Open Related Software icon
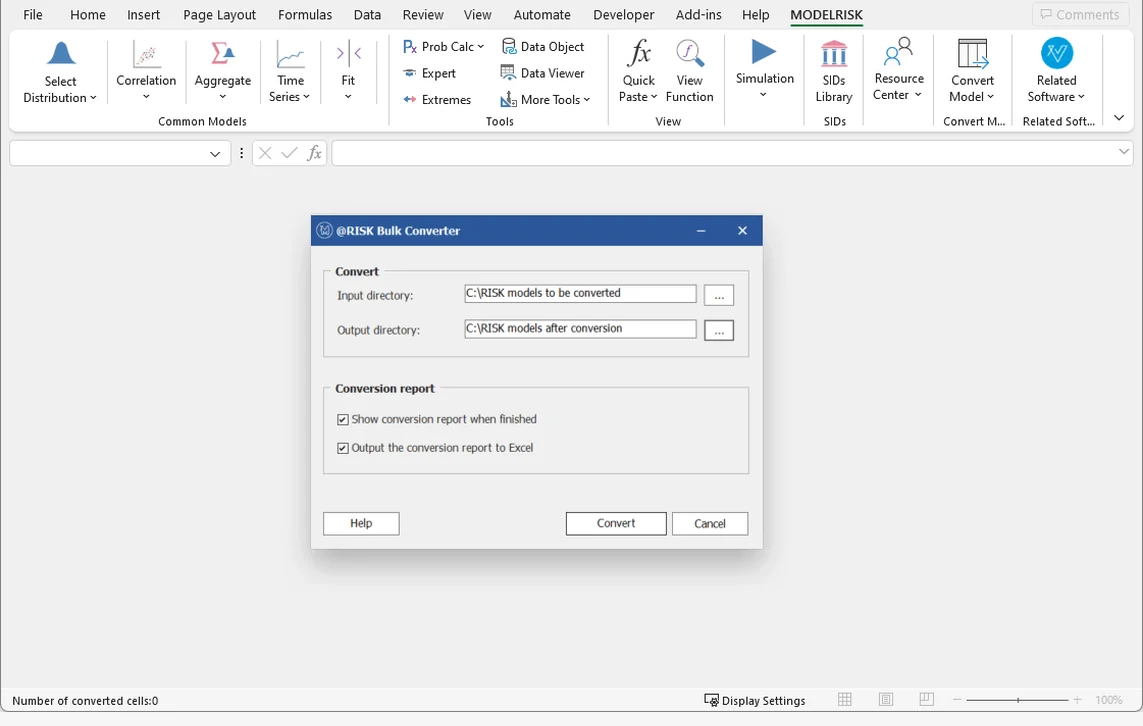 pos(1056,72)
